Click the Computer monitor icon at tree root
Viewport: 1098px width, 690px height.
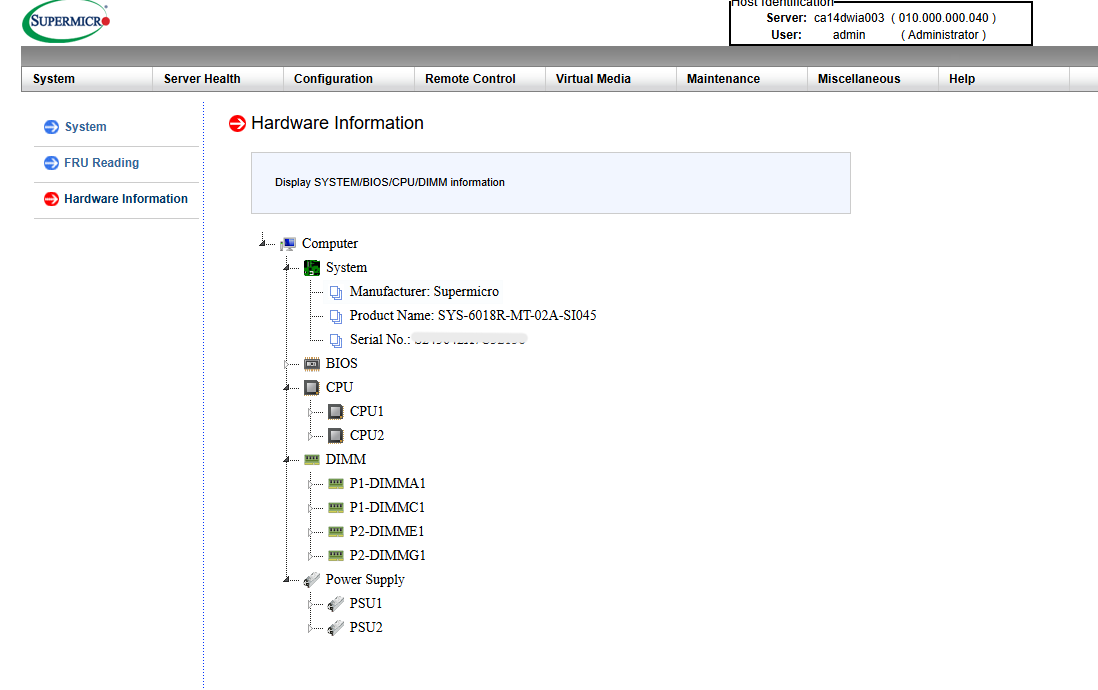288,243
